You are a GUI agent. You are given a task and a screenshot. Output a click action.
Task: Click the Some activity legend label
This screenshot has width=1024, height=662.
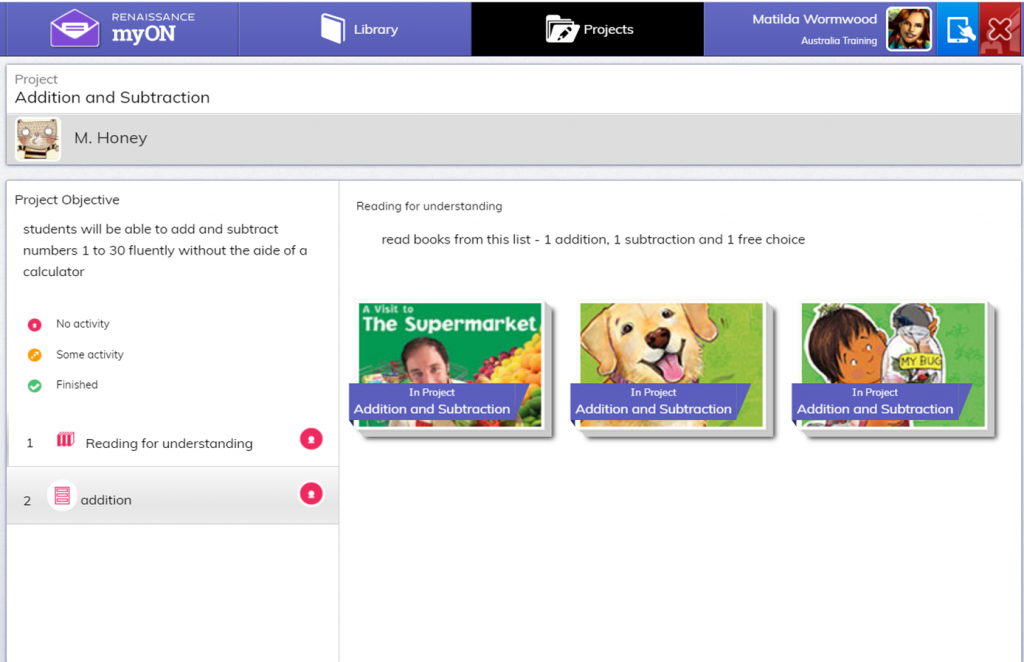point(89,355)
